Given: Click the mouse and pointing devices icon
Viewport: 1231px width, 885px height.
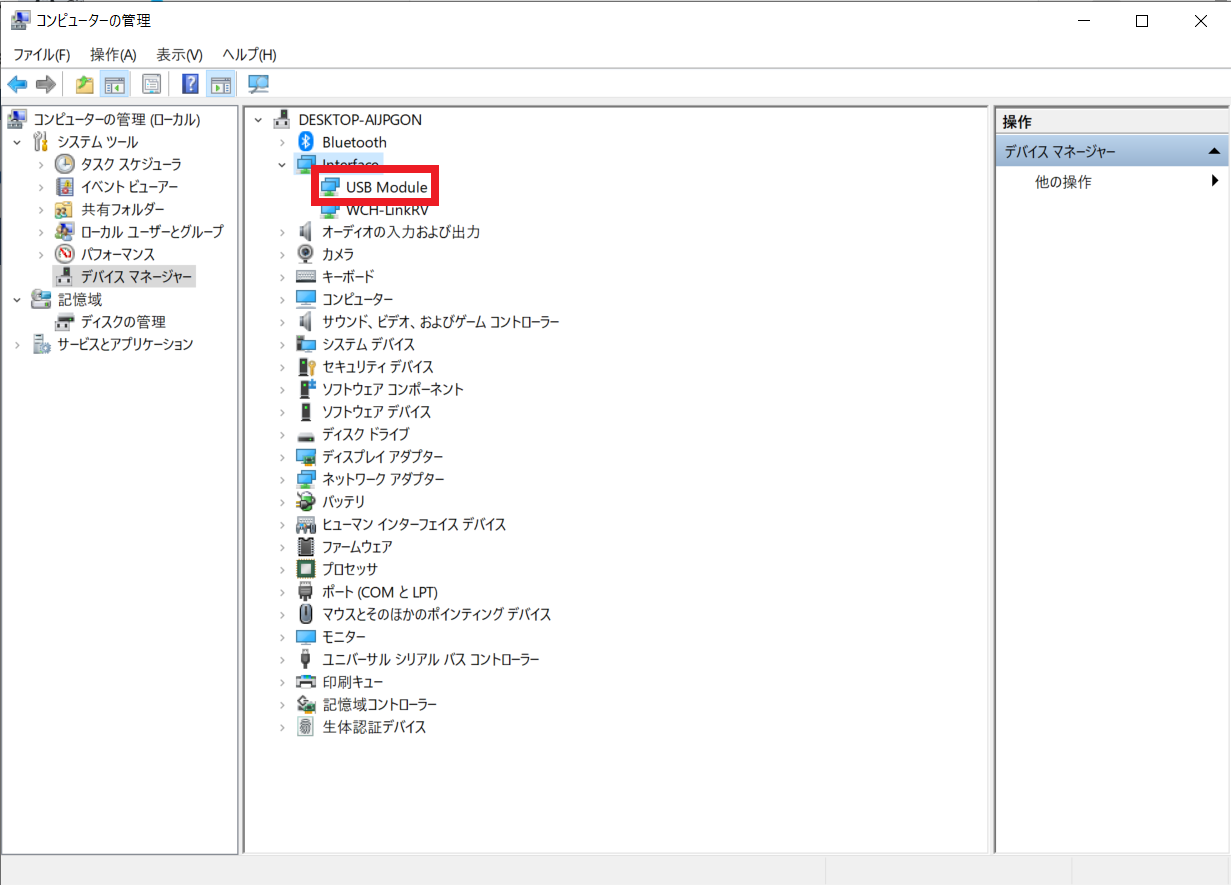Looking at the screenshot, I should 307,614.
